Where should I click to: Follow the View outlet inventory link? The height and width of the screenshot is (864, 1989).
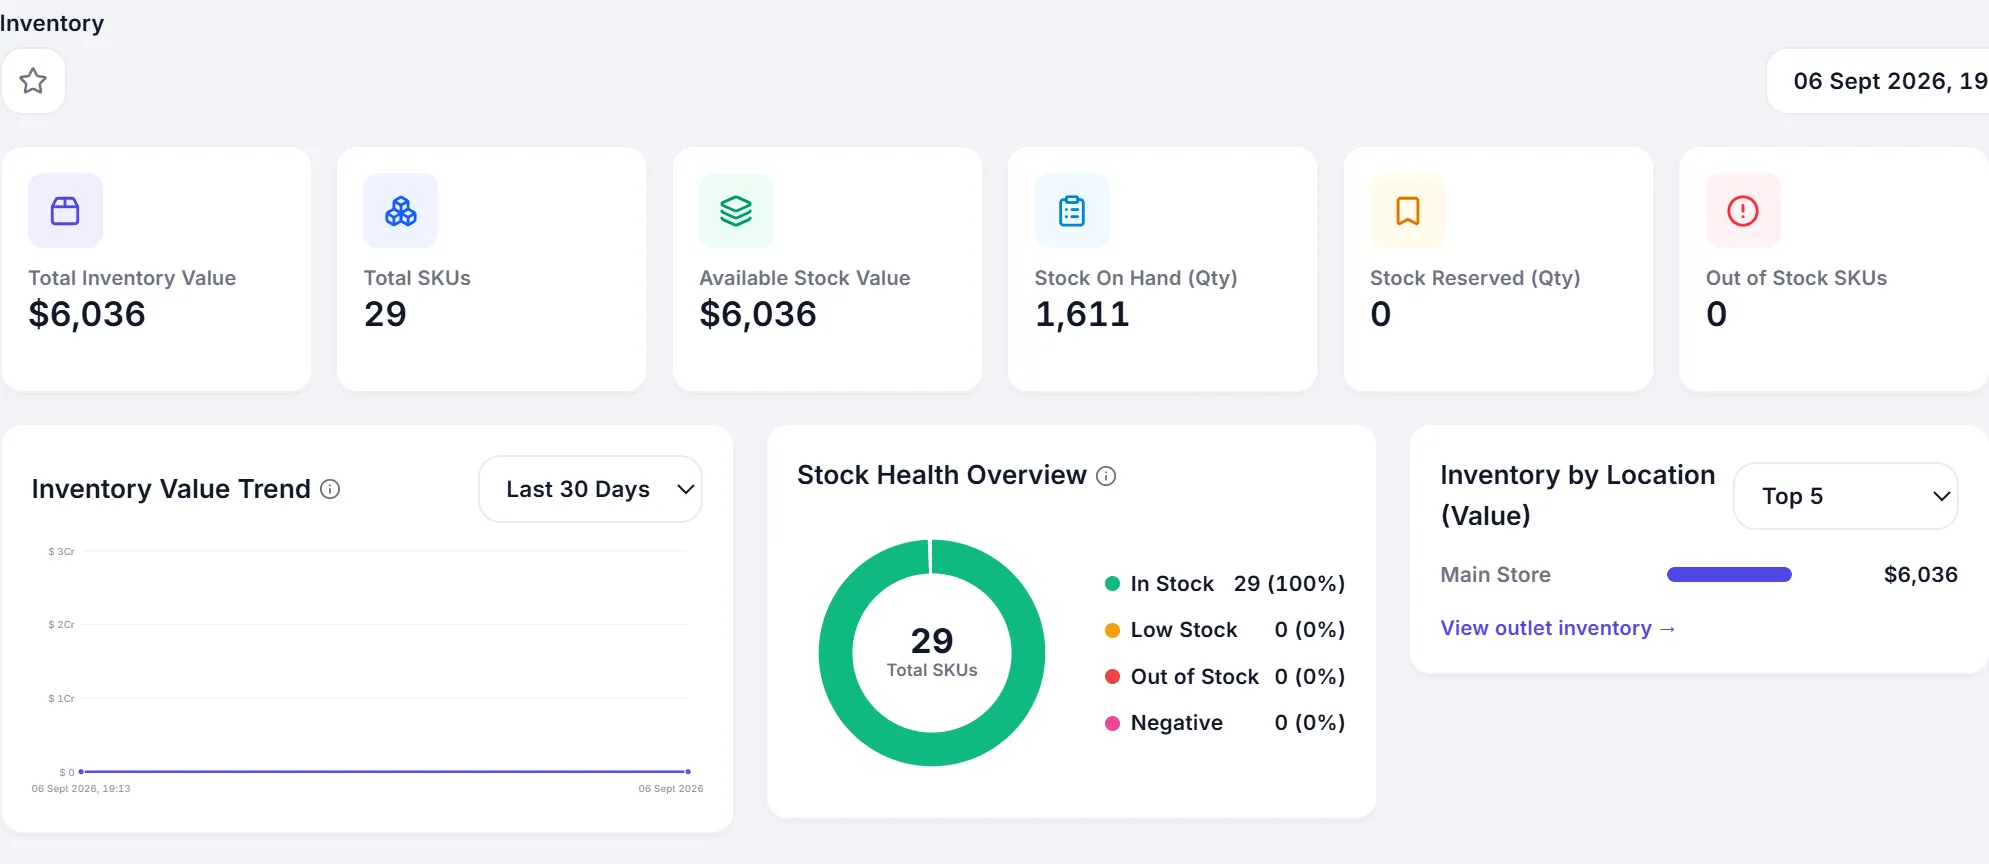click(x=1558, y=628)
